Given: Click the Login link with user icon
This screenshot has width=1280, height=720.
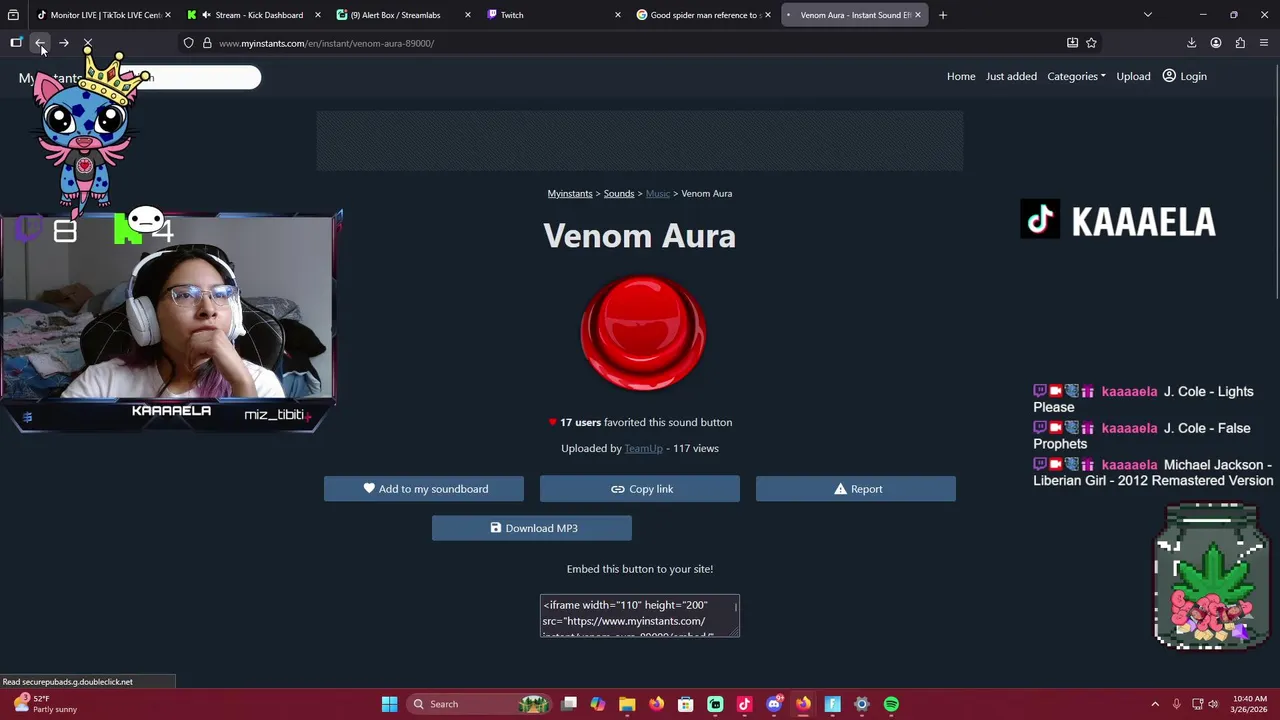Looking at the screenshot, I should pyautogui.click(x=1184, y=76).
